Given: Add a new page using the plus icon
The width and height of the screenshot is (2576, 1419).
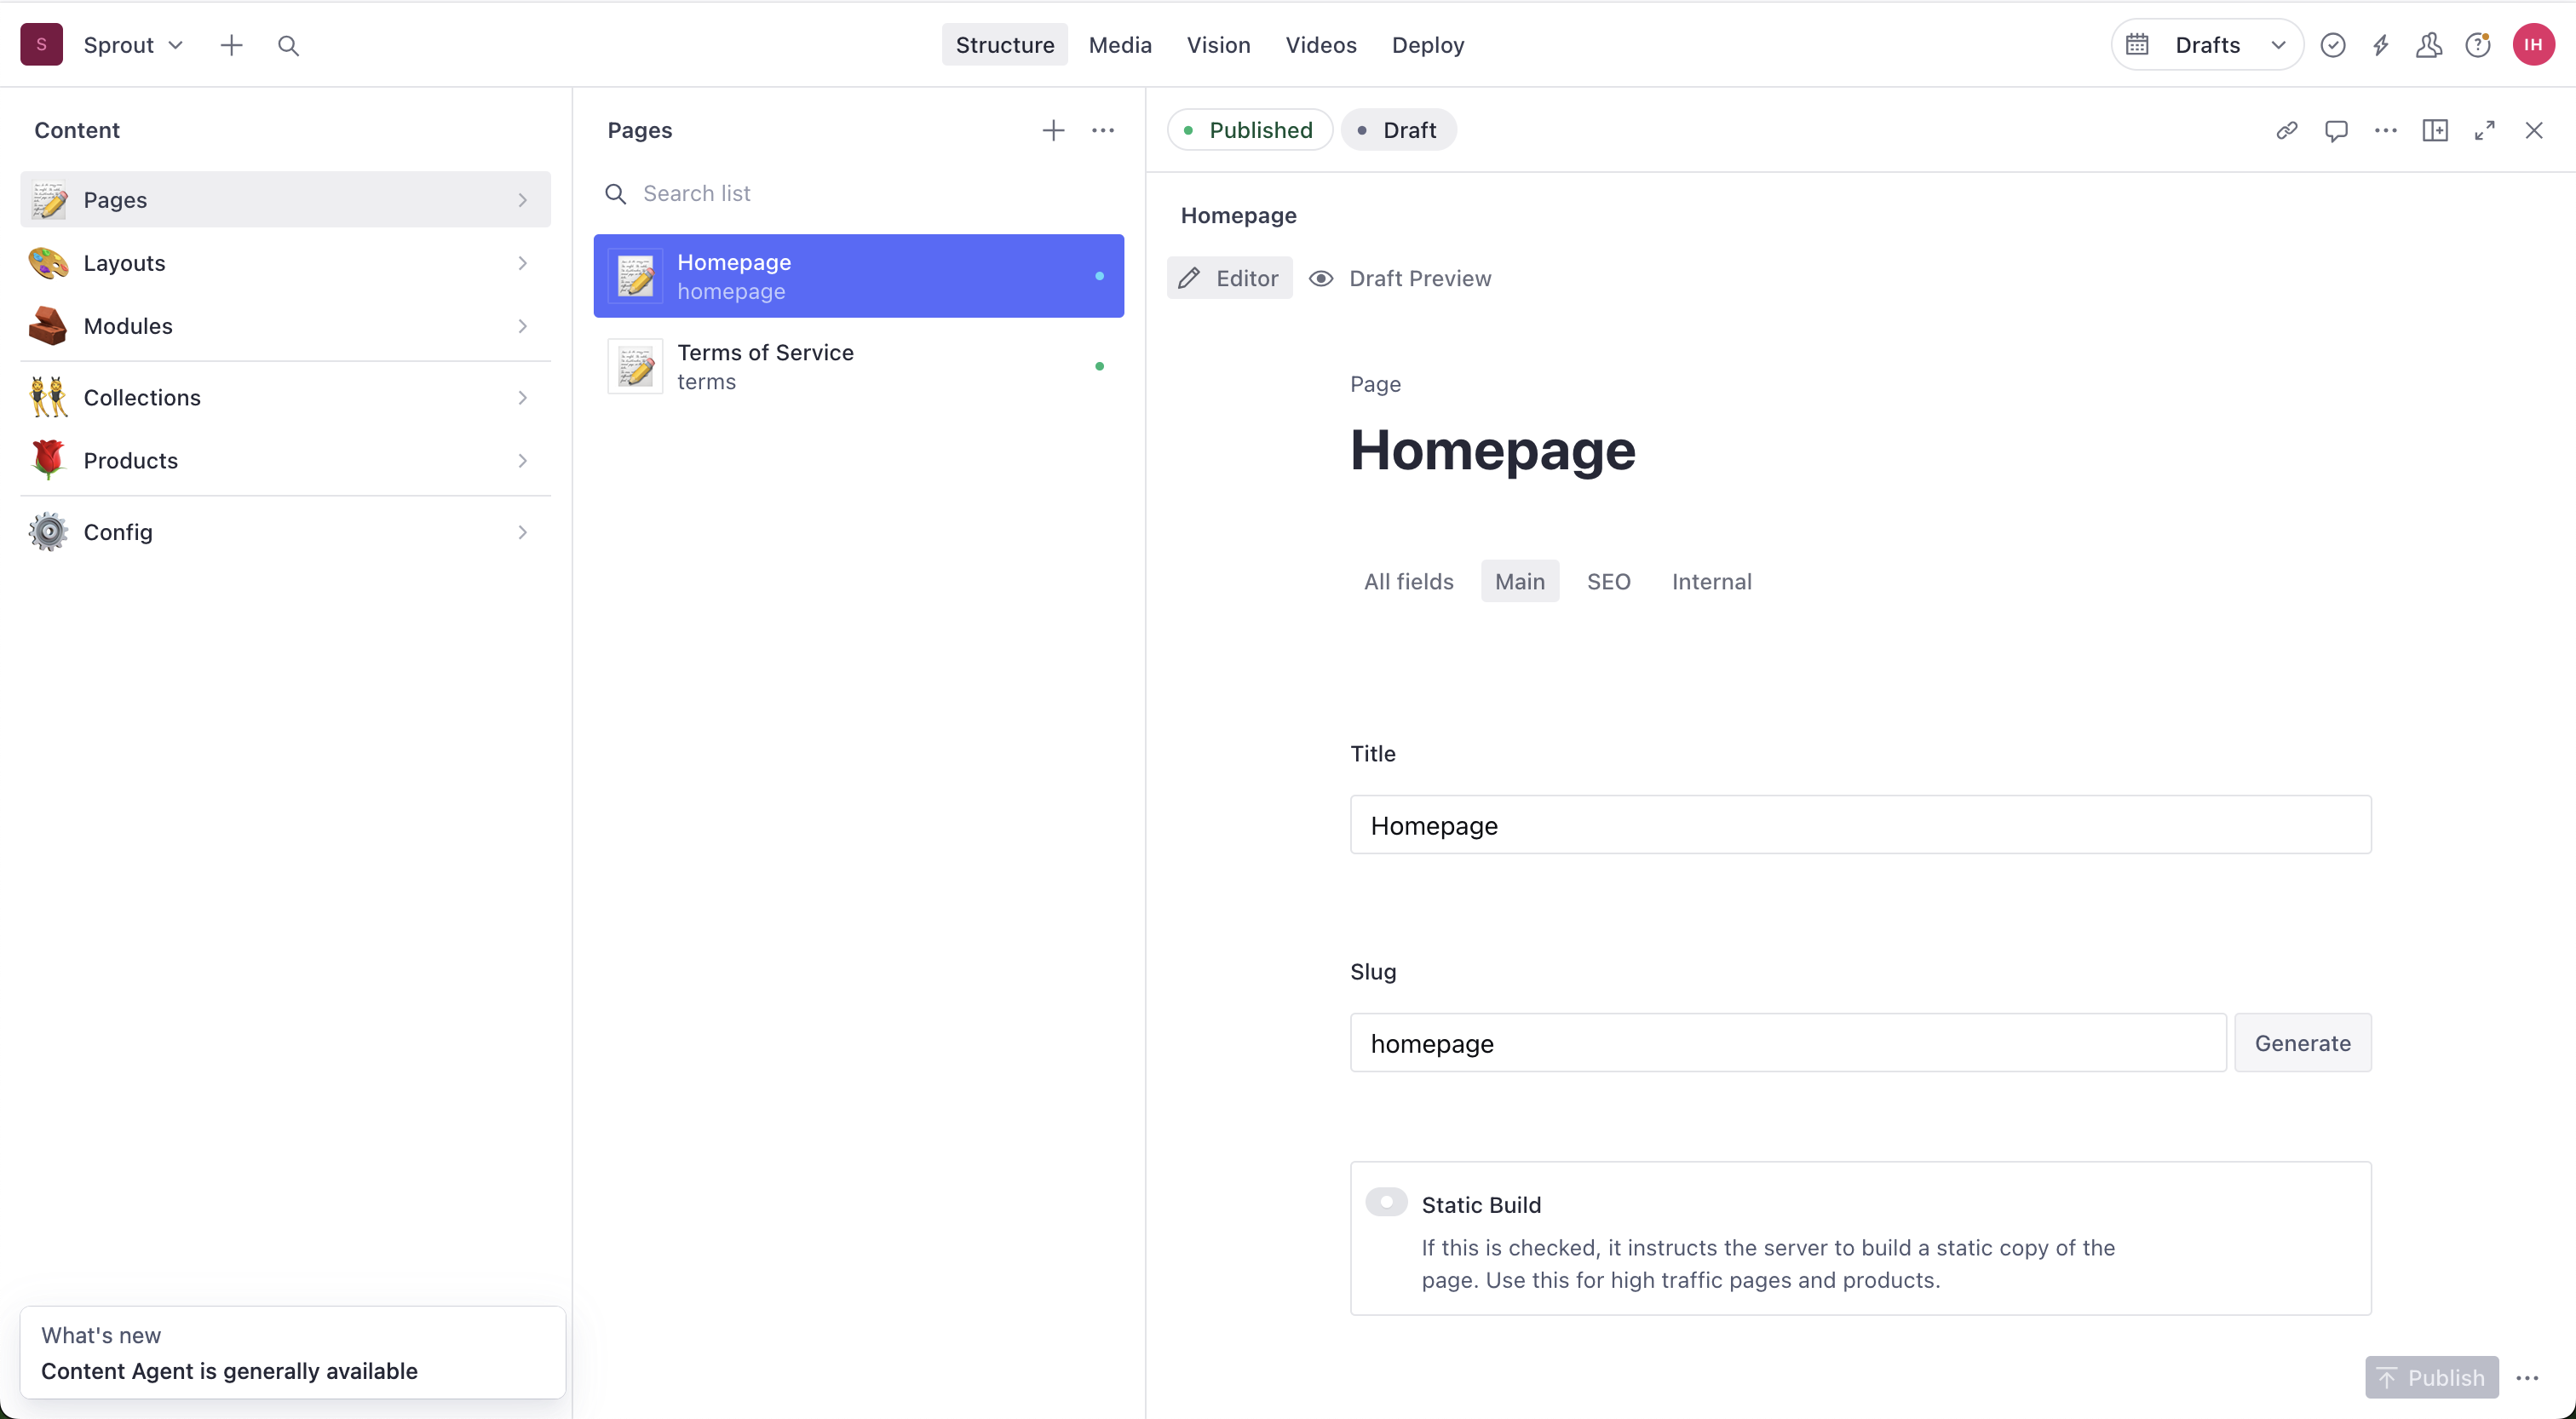Looking at the screenshot, I should [1053, 130].
